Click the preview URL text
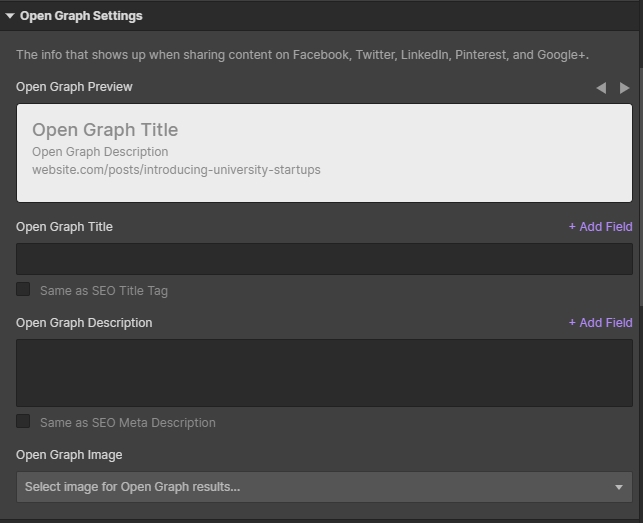 176,170
